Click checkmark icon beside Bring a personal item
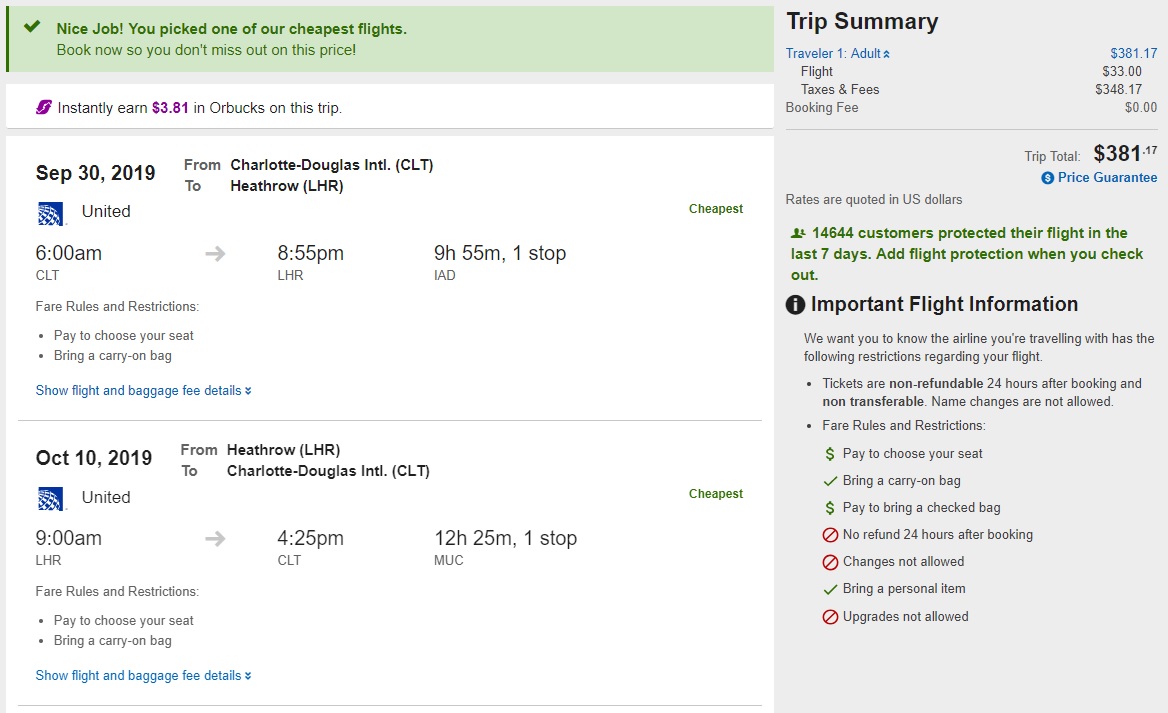This screenshot has height=713, width=1168. coord(830,589)
